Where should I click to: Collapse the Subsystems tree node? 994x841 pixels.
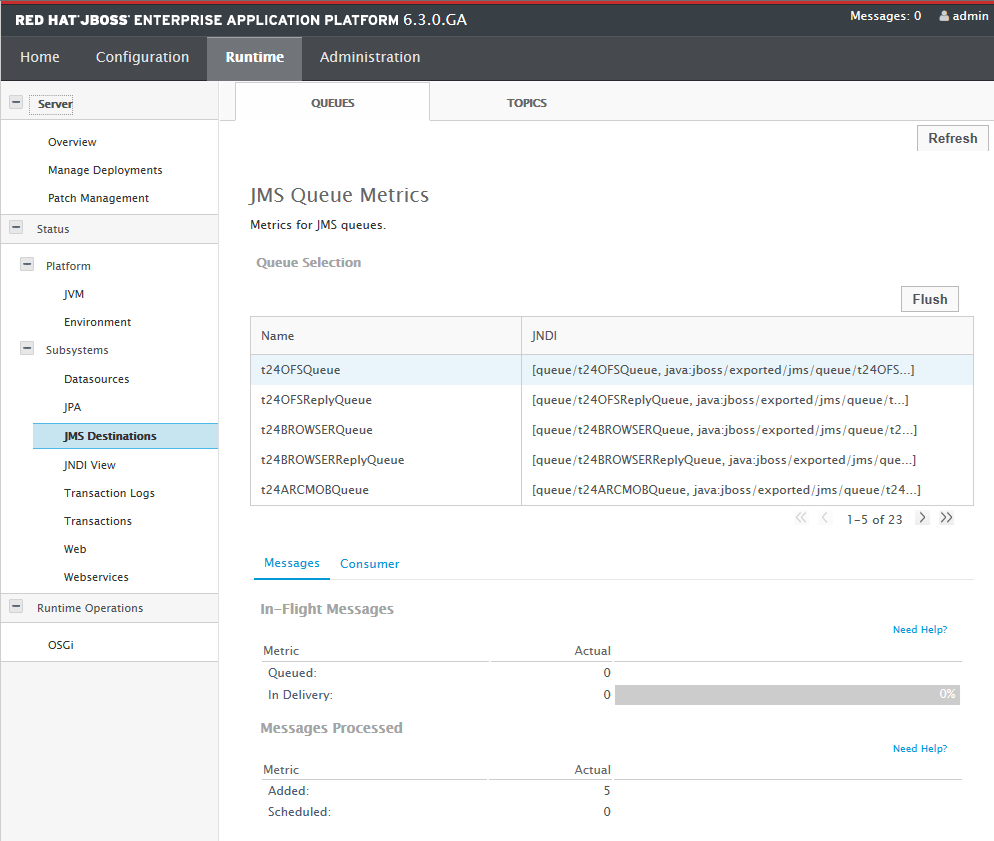click(27, 349)
